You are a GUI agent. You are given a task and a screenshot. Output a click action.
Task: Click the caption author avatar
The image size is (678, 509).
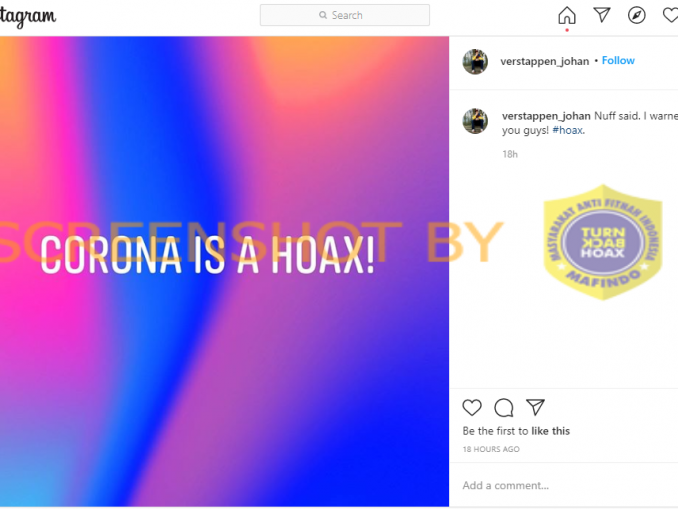[x=475, y=121]
